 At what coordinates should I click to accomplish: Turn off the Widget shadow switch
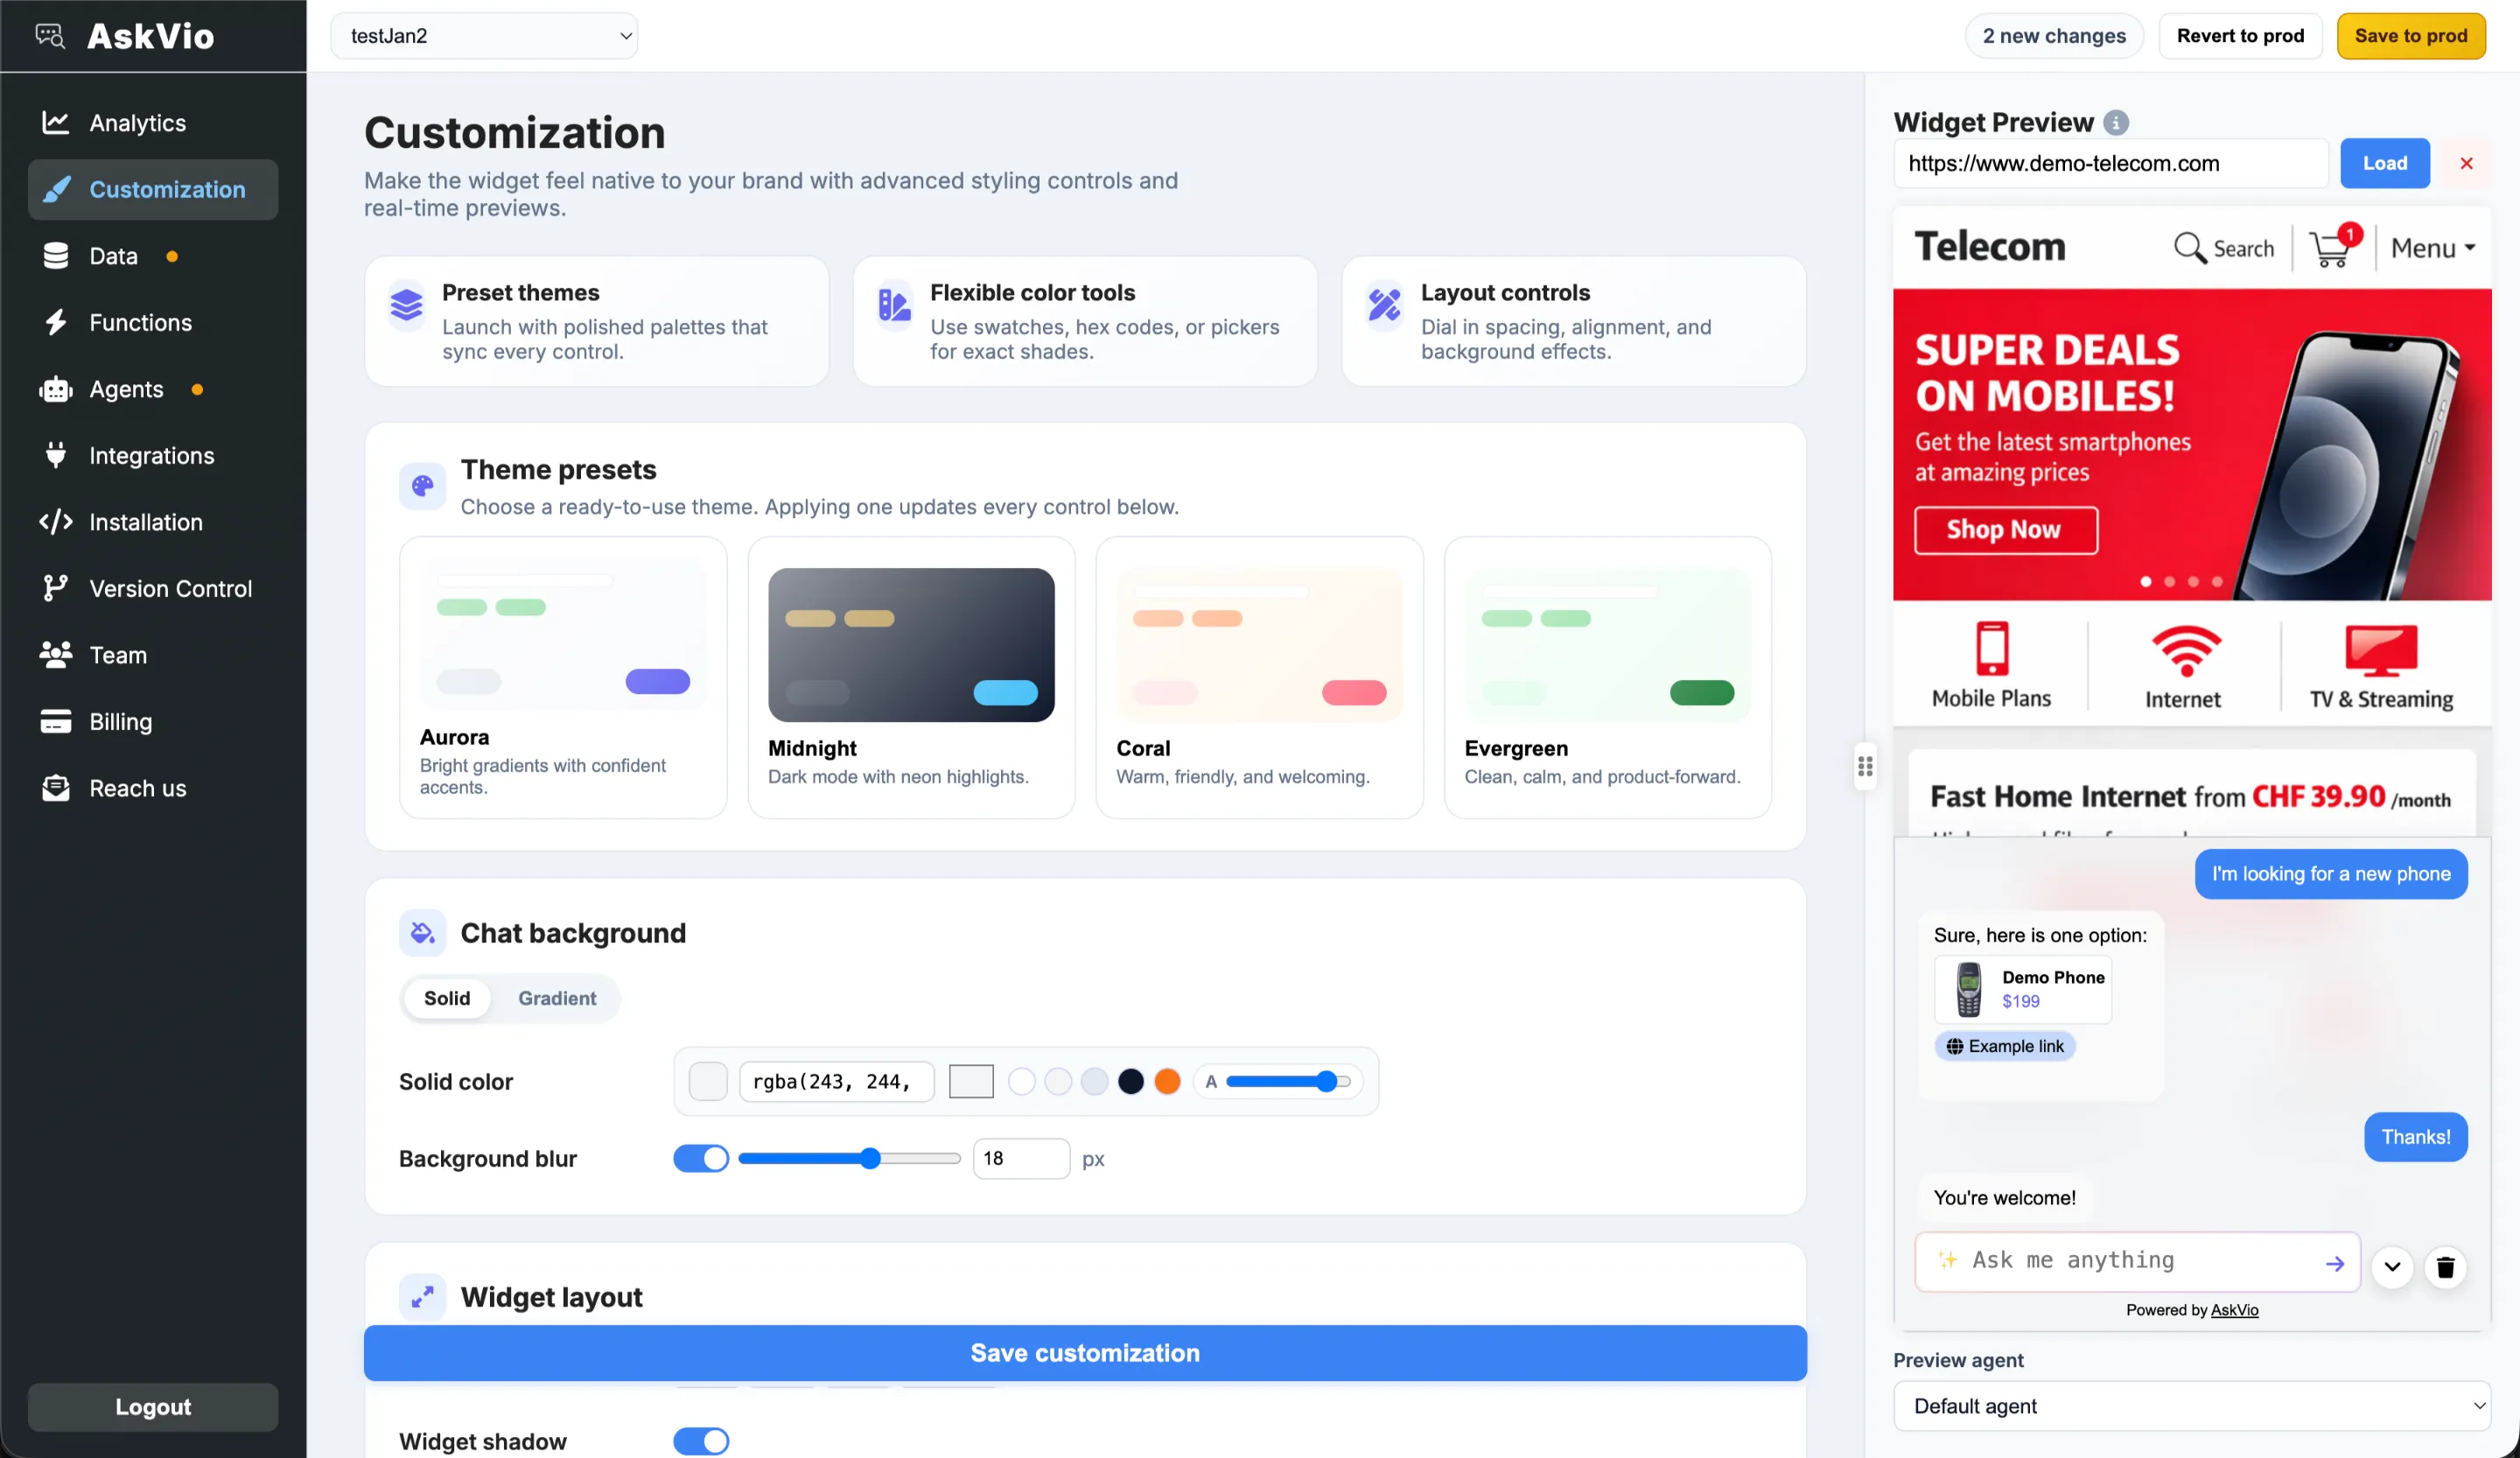(700, 1440)
